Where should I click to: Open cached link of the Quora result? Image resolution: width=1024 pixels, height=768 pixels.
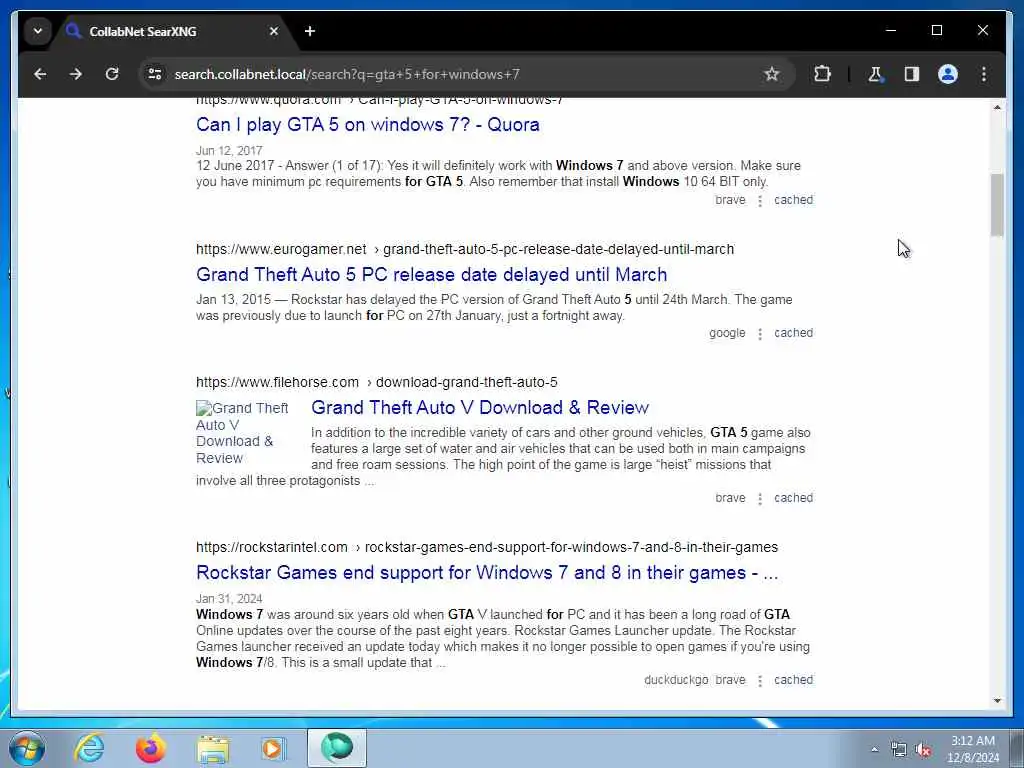(793, 200)
